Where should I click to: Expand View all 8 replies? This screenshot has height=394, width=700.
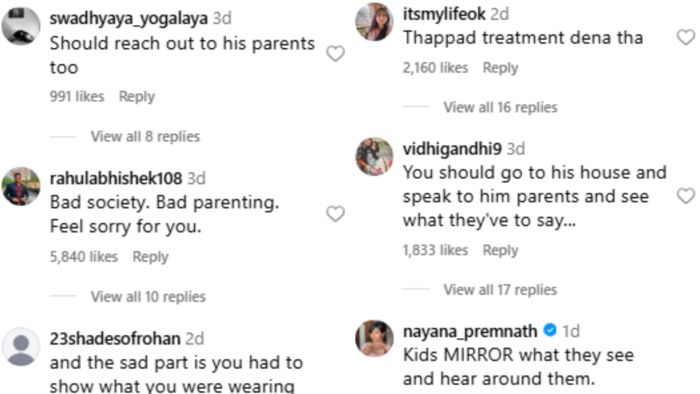pos(145,136)
